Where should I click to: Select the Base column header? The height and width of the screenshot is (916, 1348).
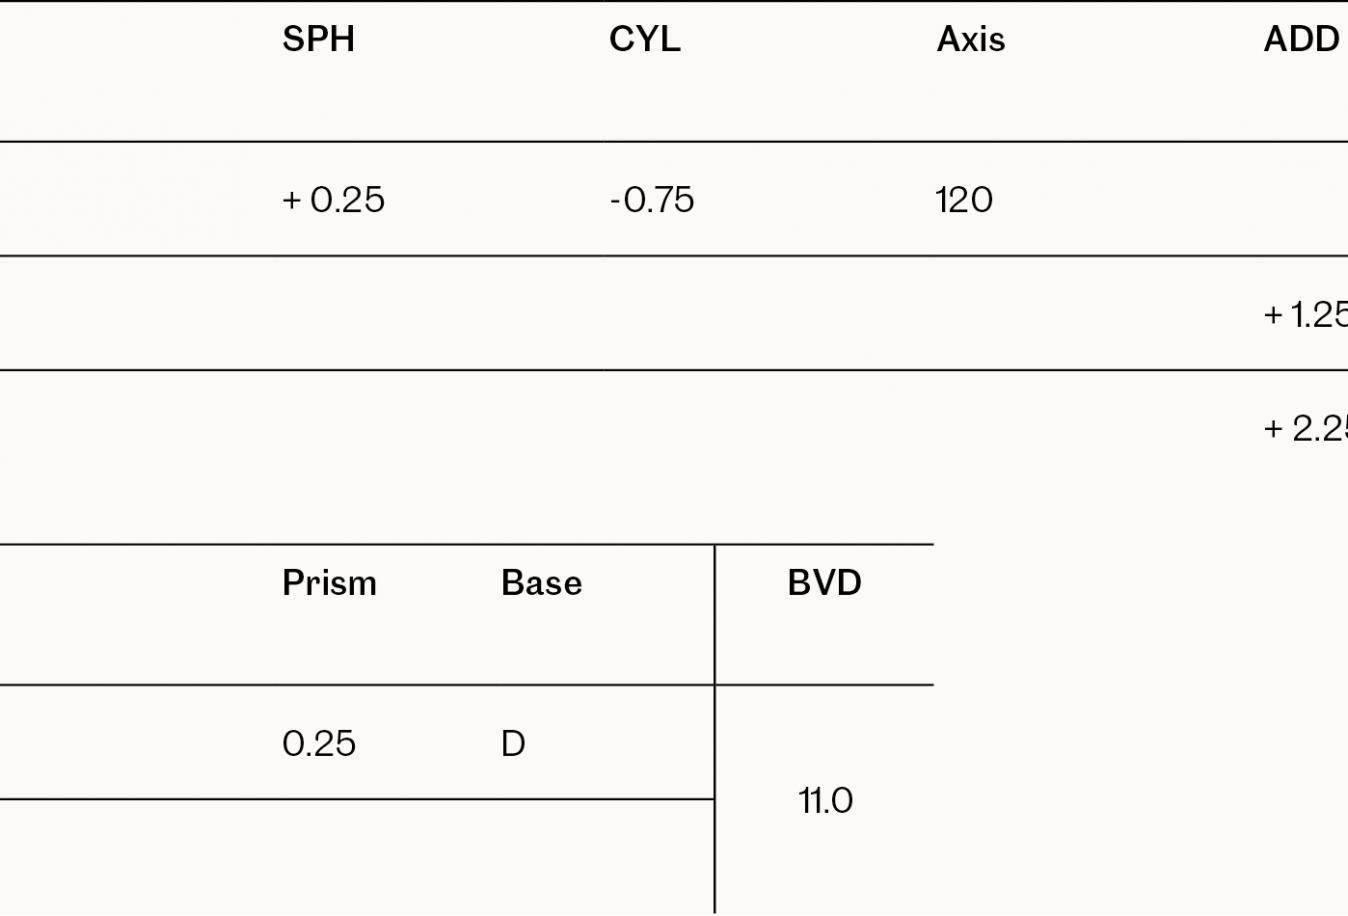point(541,583)
